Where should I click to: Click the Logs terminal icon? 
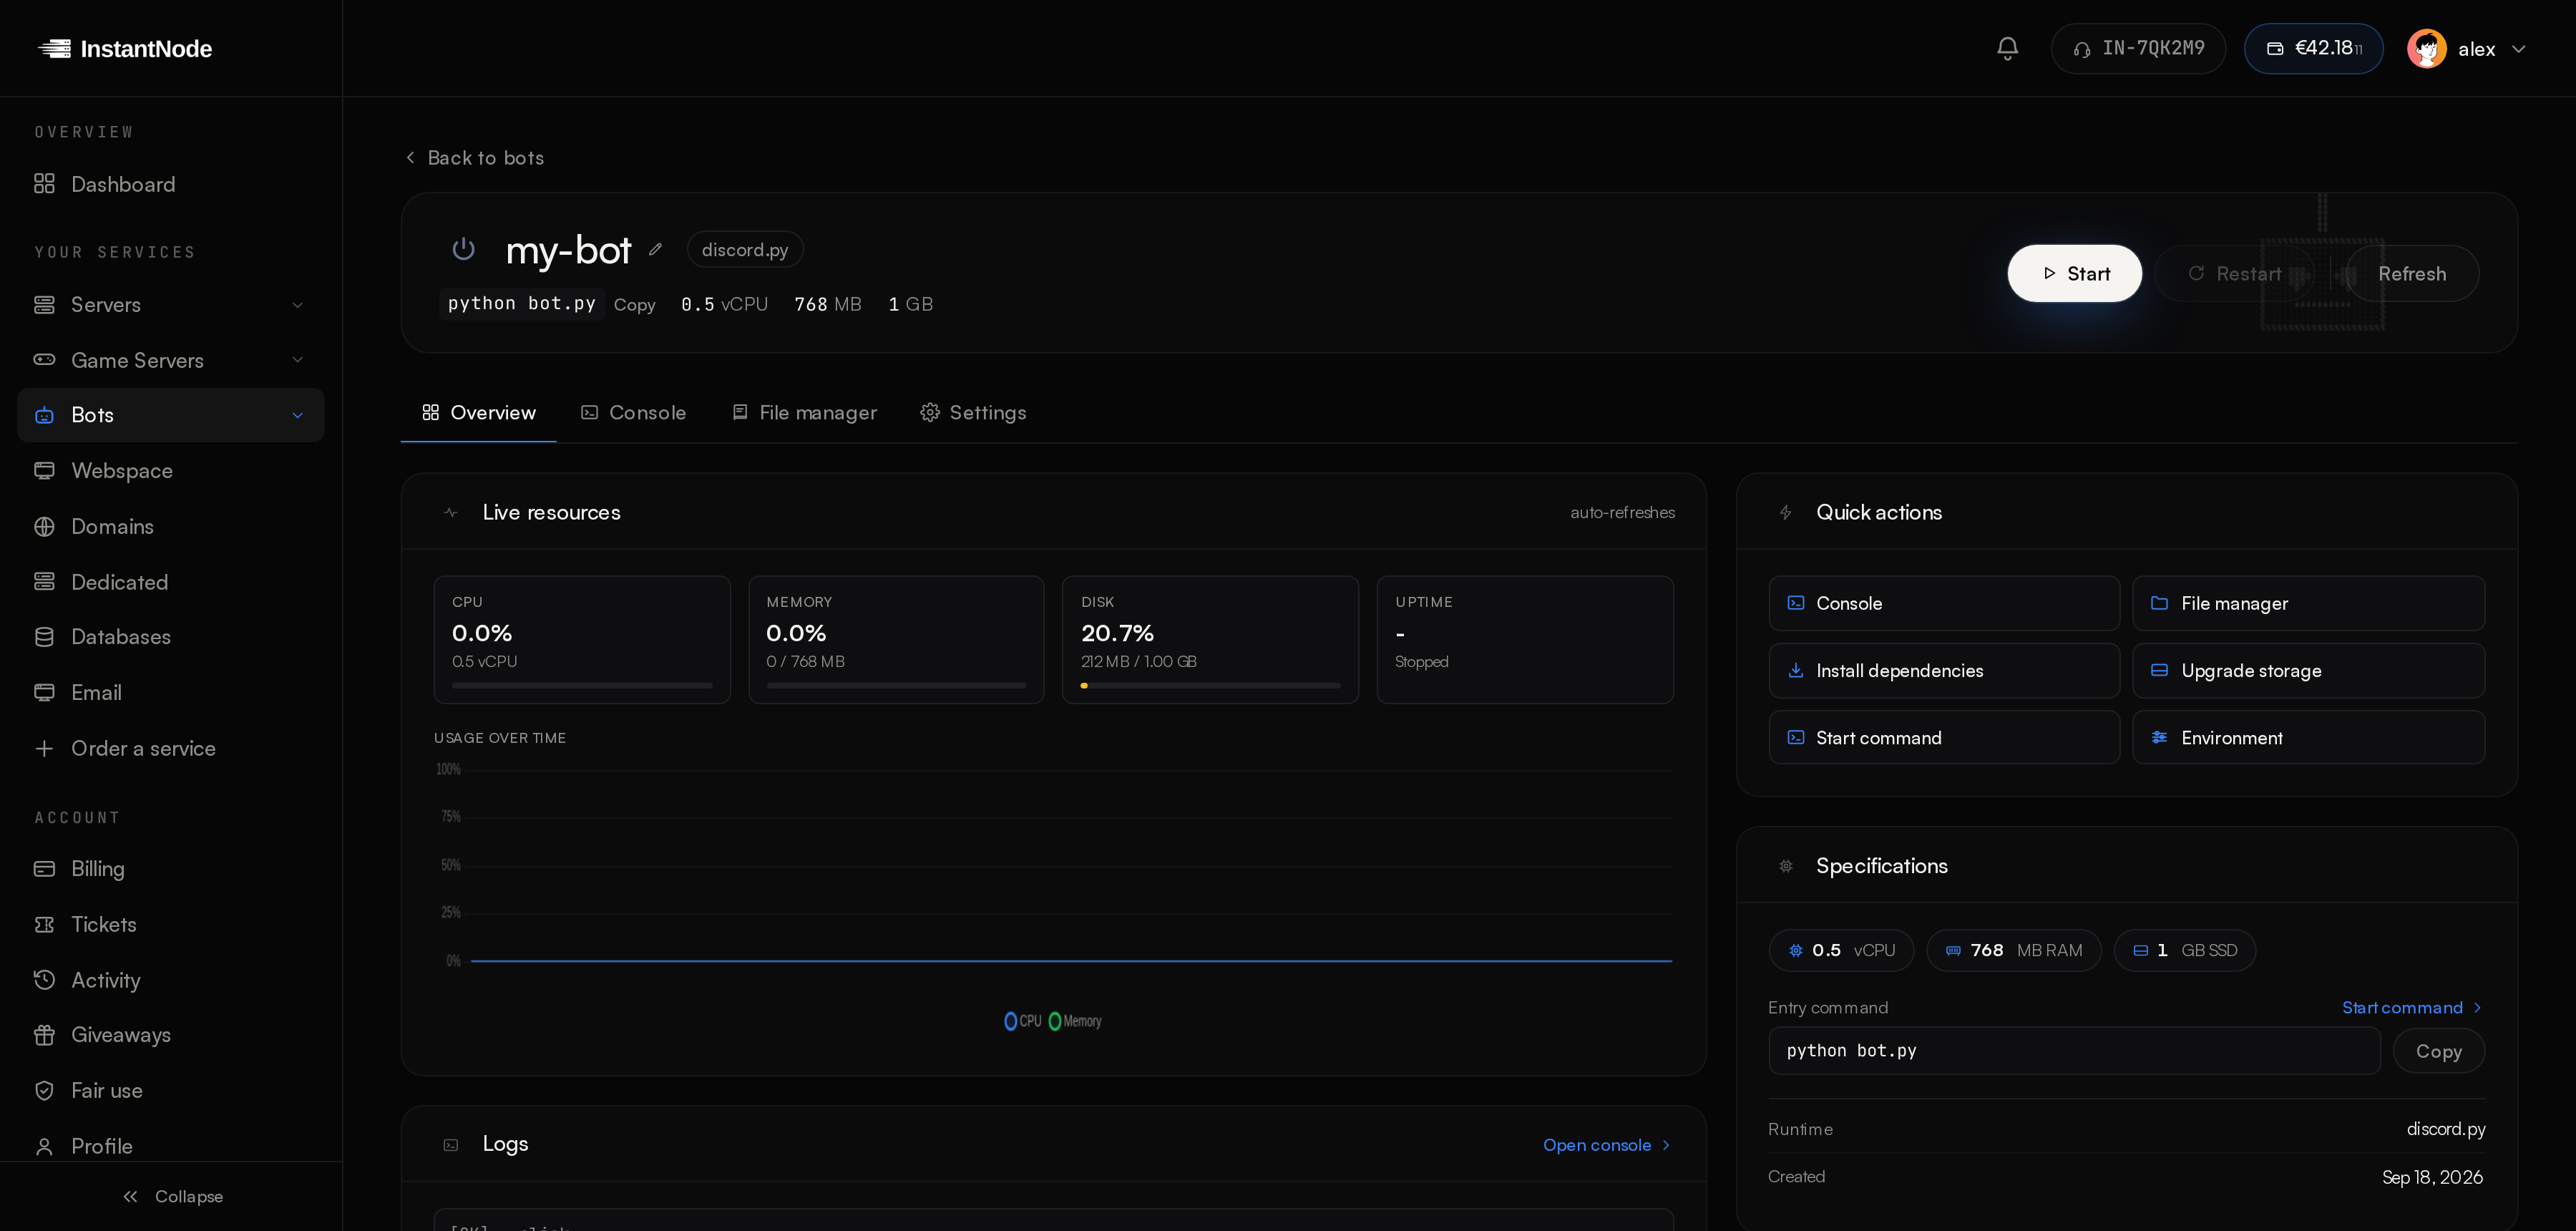click(x=451, y=1145)
